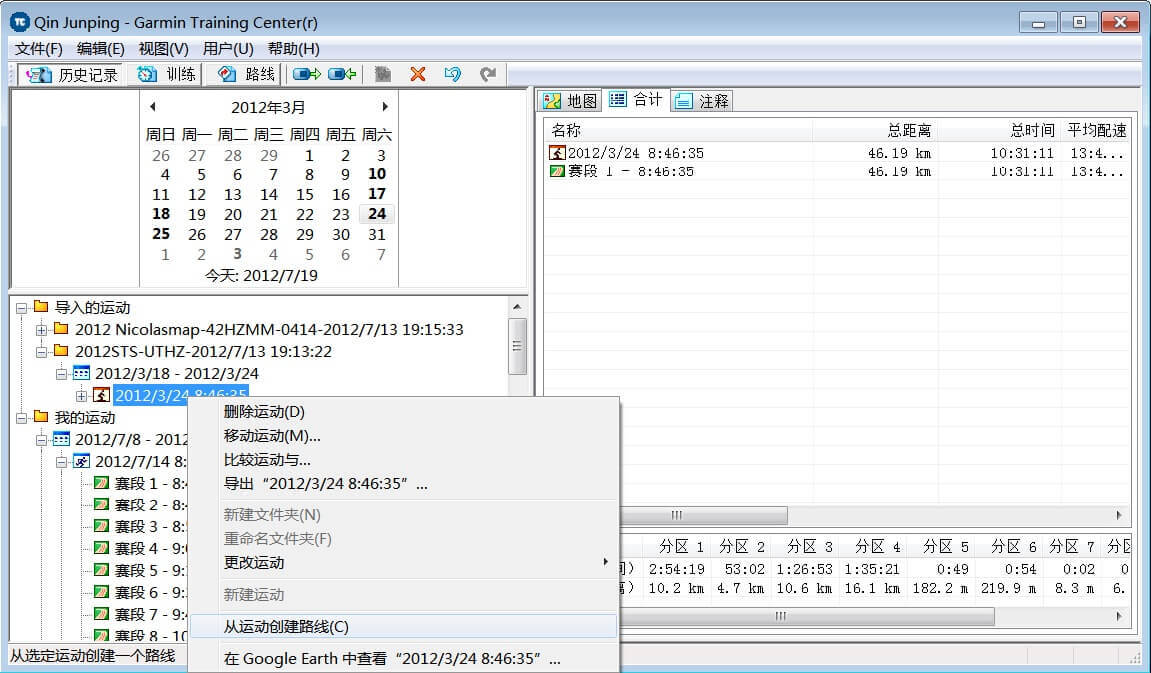Click the red X delete toolbar icon

pyautogui.click(x=418, y=74)
